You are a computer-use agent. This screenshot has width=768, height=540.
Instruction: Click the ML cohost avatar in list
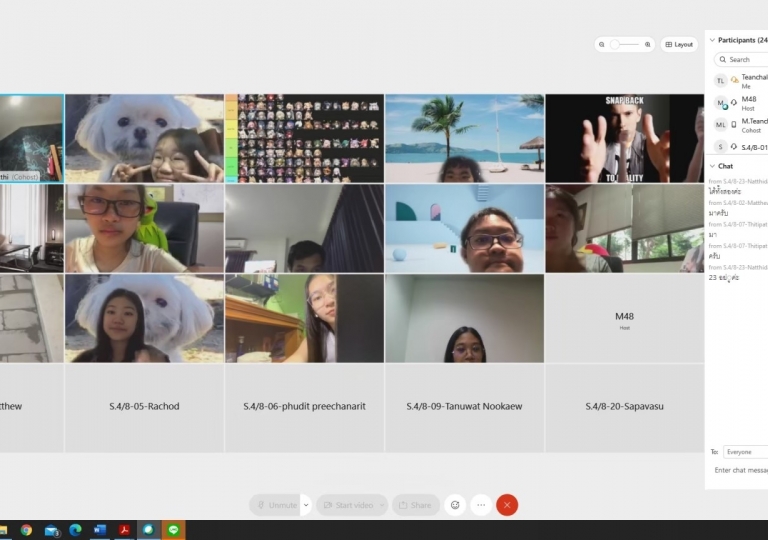pos(720,125)
